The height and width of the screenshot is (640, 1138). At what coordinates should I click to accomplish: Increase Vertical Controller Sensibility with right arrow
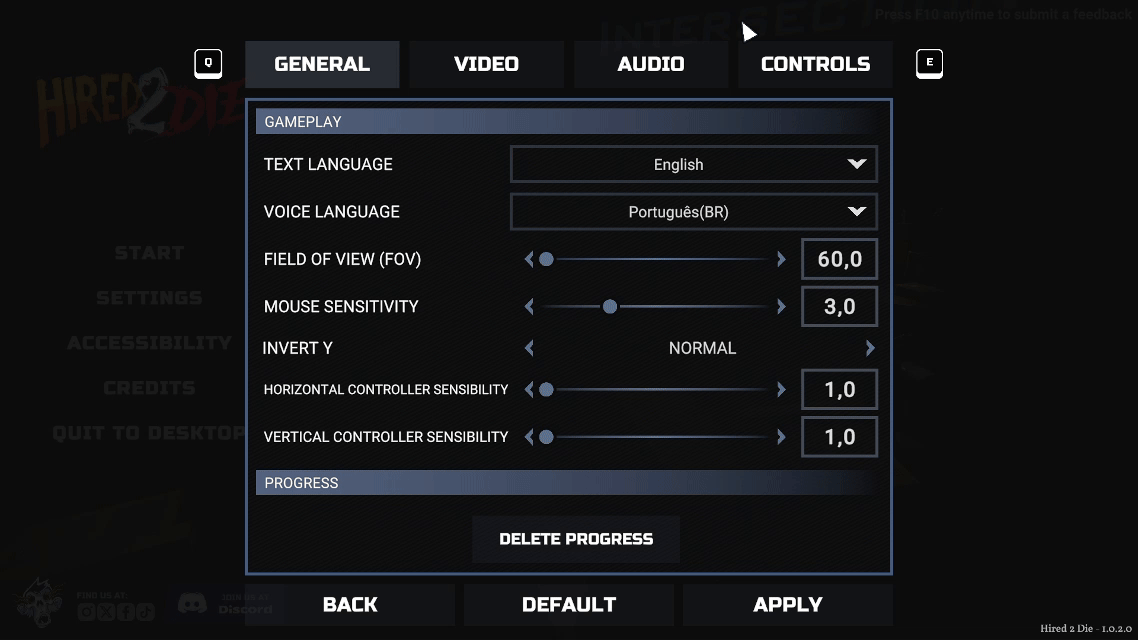[x=781, y=437]
